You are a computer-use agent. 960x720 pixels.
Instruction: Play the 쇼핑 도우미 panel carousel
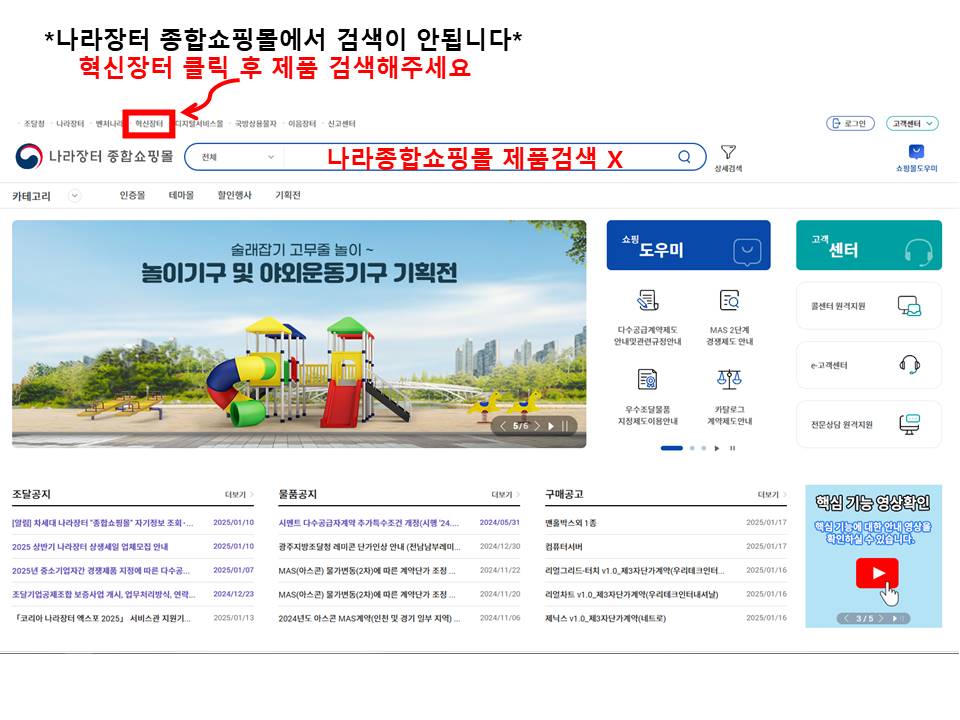(717, 448)
